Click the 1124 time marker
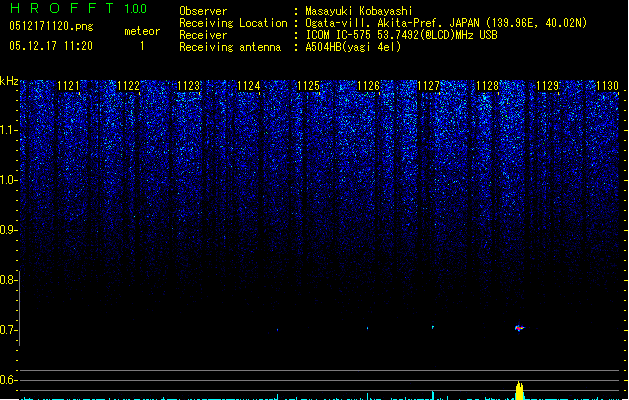The width and height of the screenshot is (629, 400). 248,86
